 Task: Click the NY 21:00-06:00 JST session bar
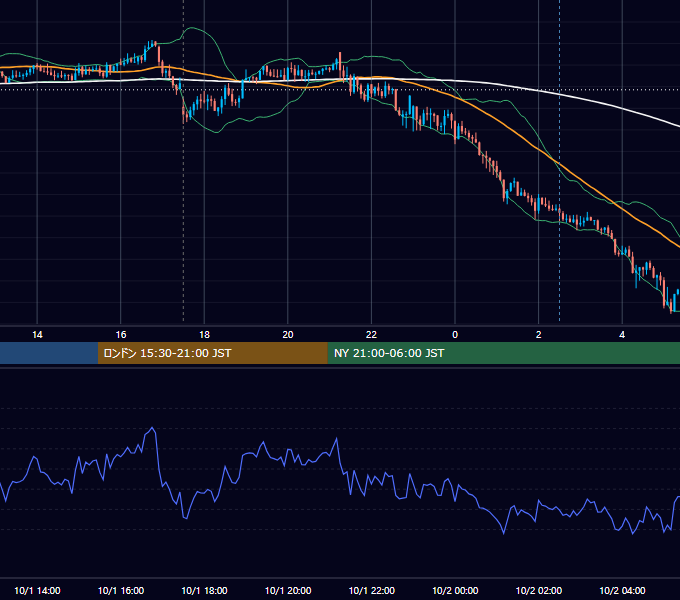coord(503,353)
